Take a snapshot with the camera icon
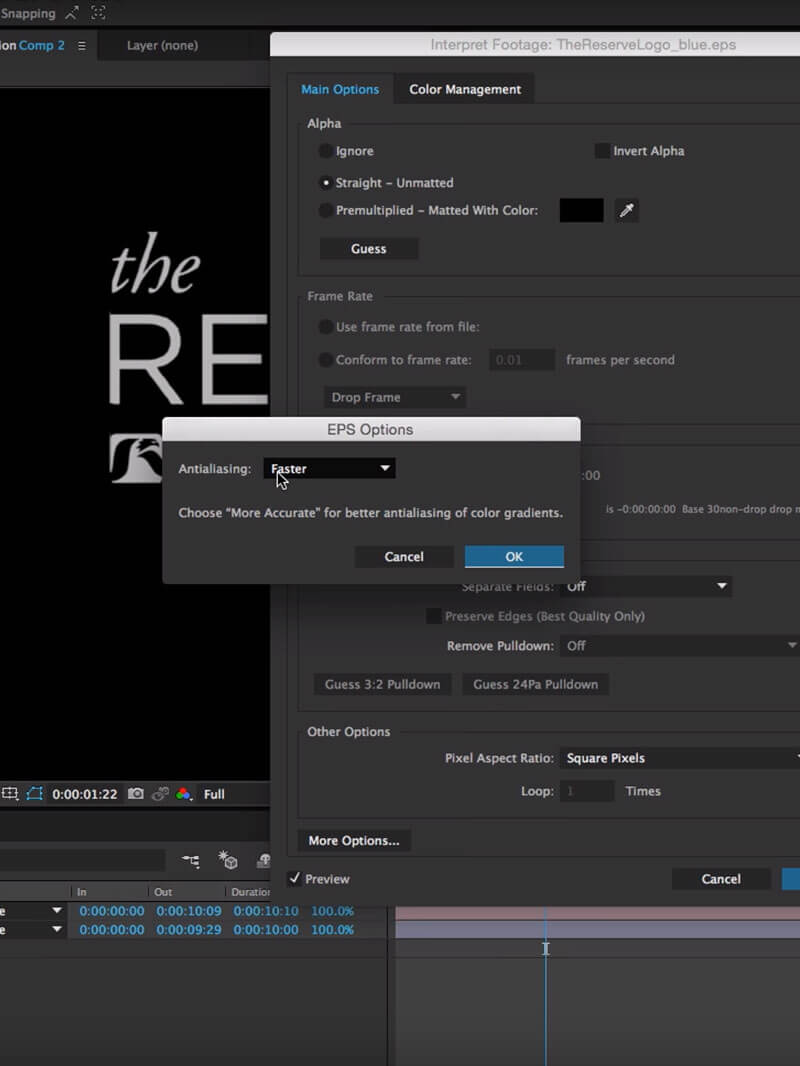Viewport: 800px width, 1066px height. point(136,793)
